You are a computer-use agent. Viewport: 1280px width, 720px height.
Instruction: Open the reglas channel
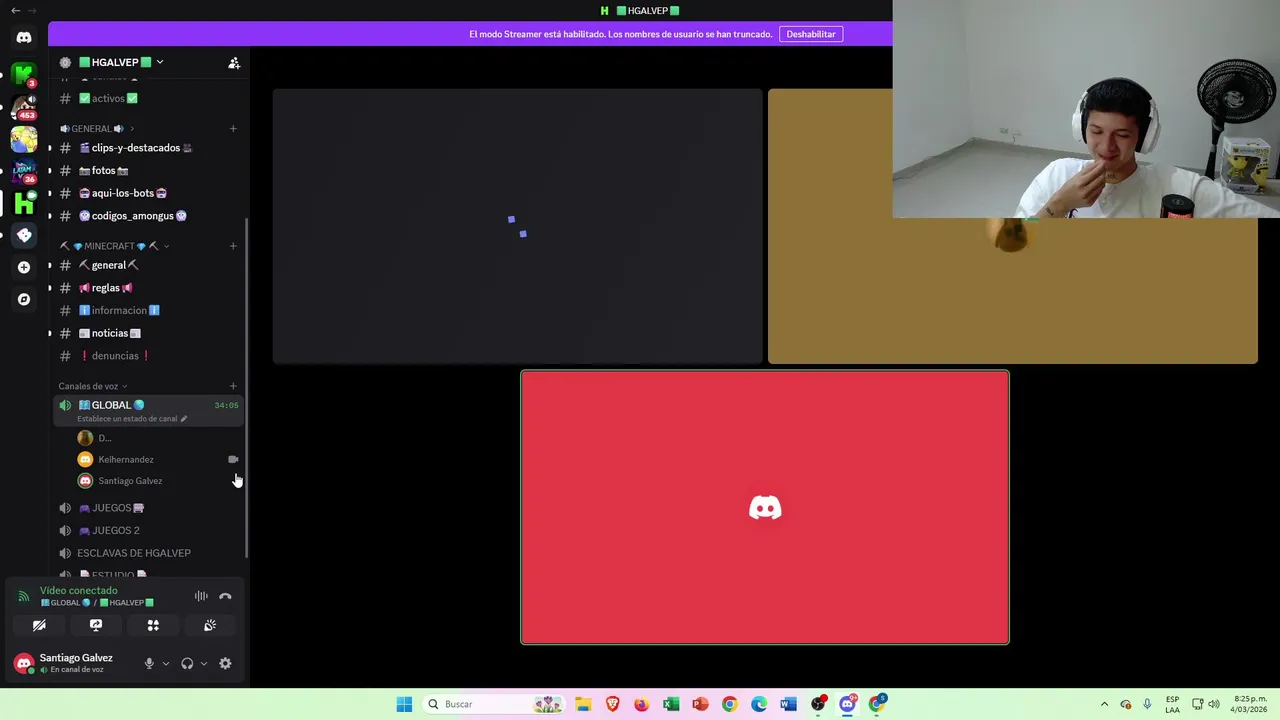coord(148,288)
